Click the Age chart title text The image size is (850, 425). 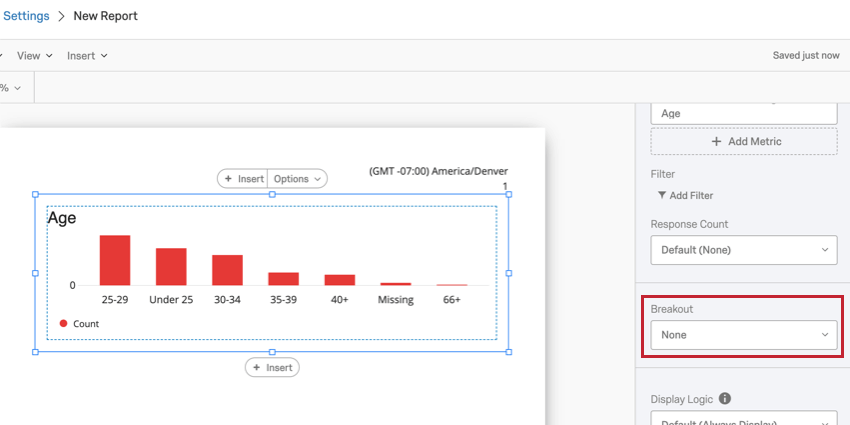pos(62,218)
